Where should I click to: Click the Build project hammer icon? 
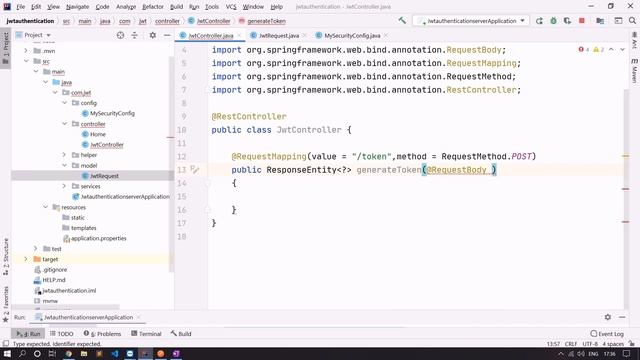402,20
